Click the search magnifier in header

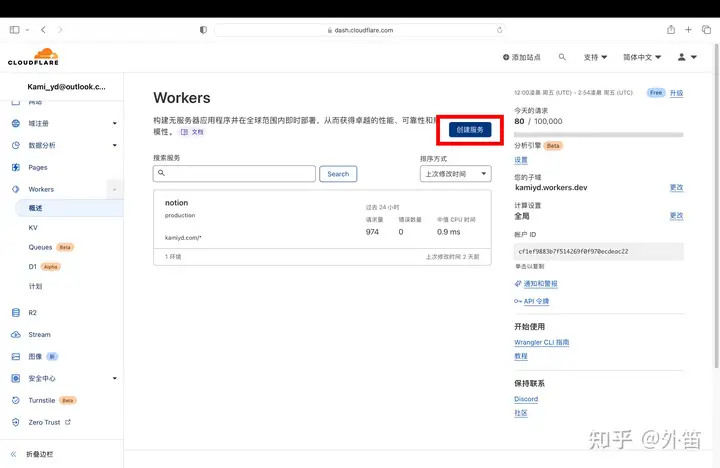tap(562, 57)
